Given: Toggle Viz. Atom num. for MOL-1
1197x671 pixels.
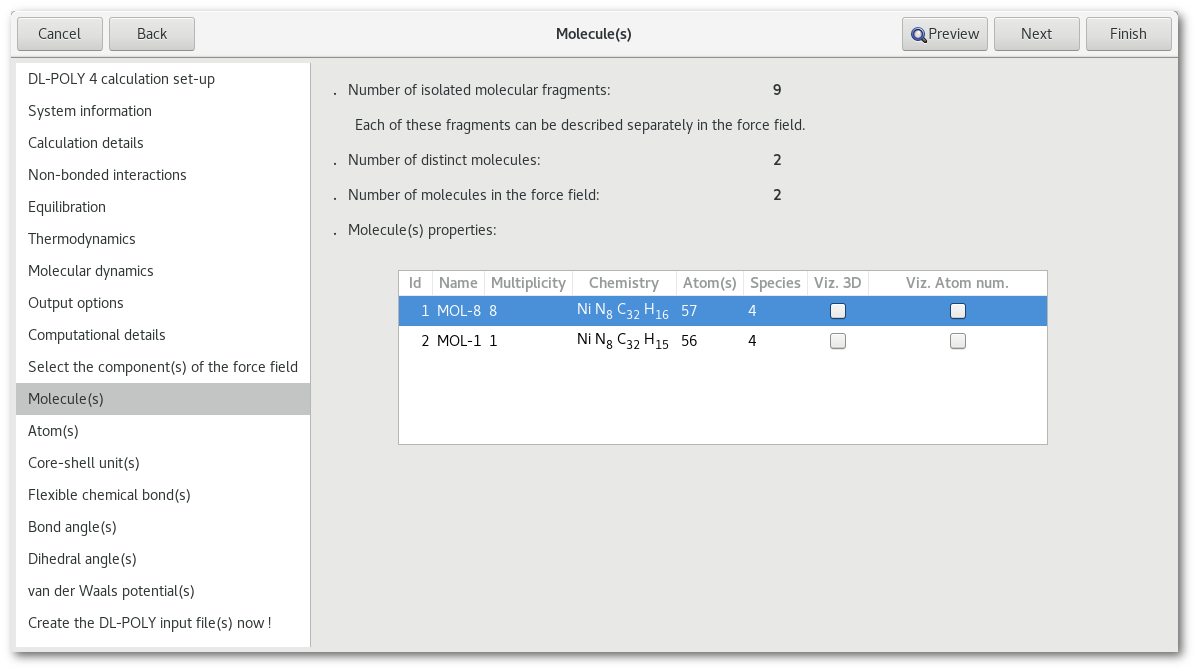Looking at the screenshot, I should tap(958, 341).
